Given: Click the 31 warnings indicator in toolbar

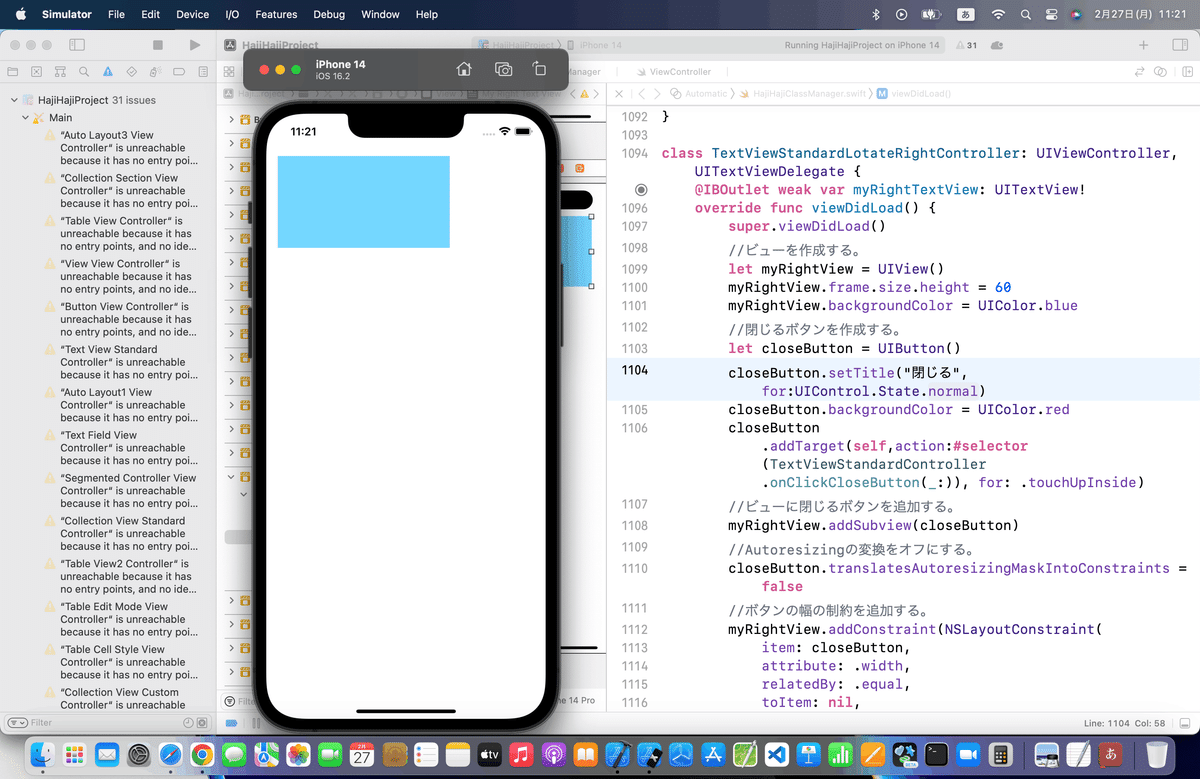Looking at the screenshot, I should point(966,46).
